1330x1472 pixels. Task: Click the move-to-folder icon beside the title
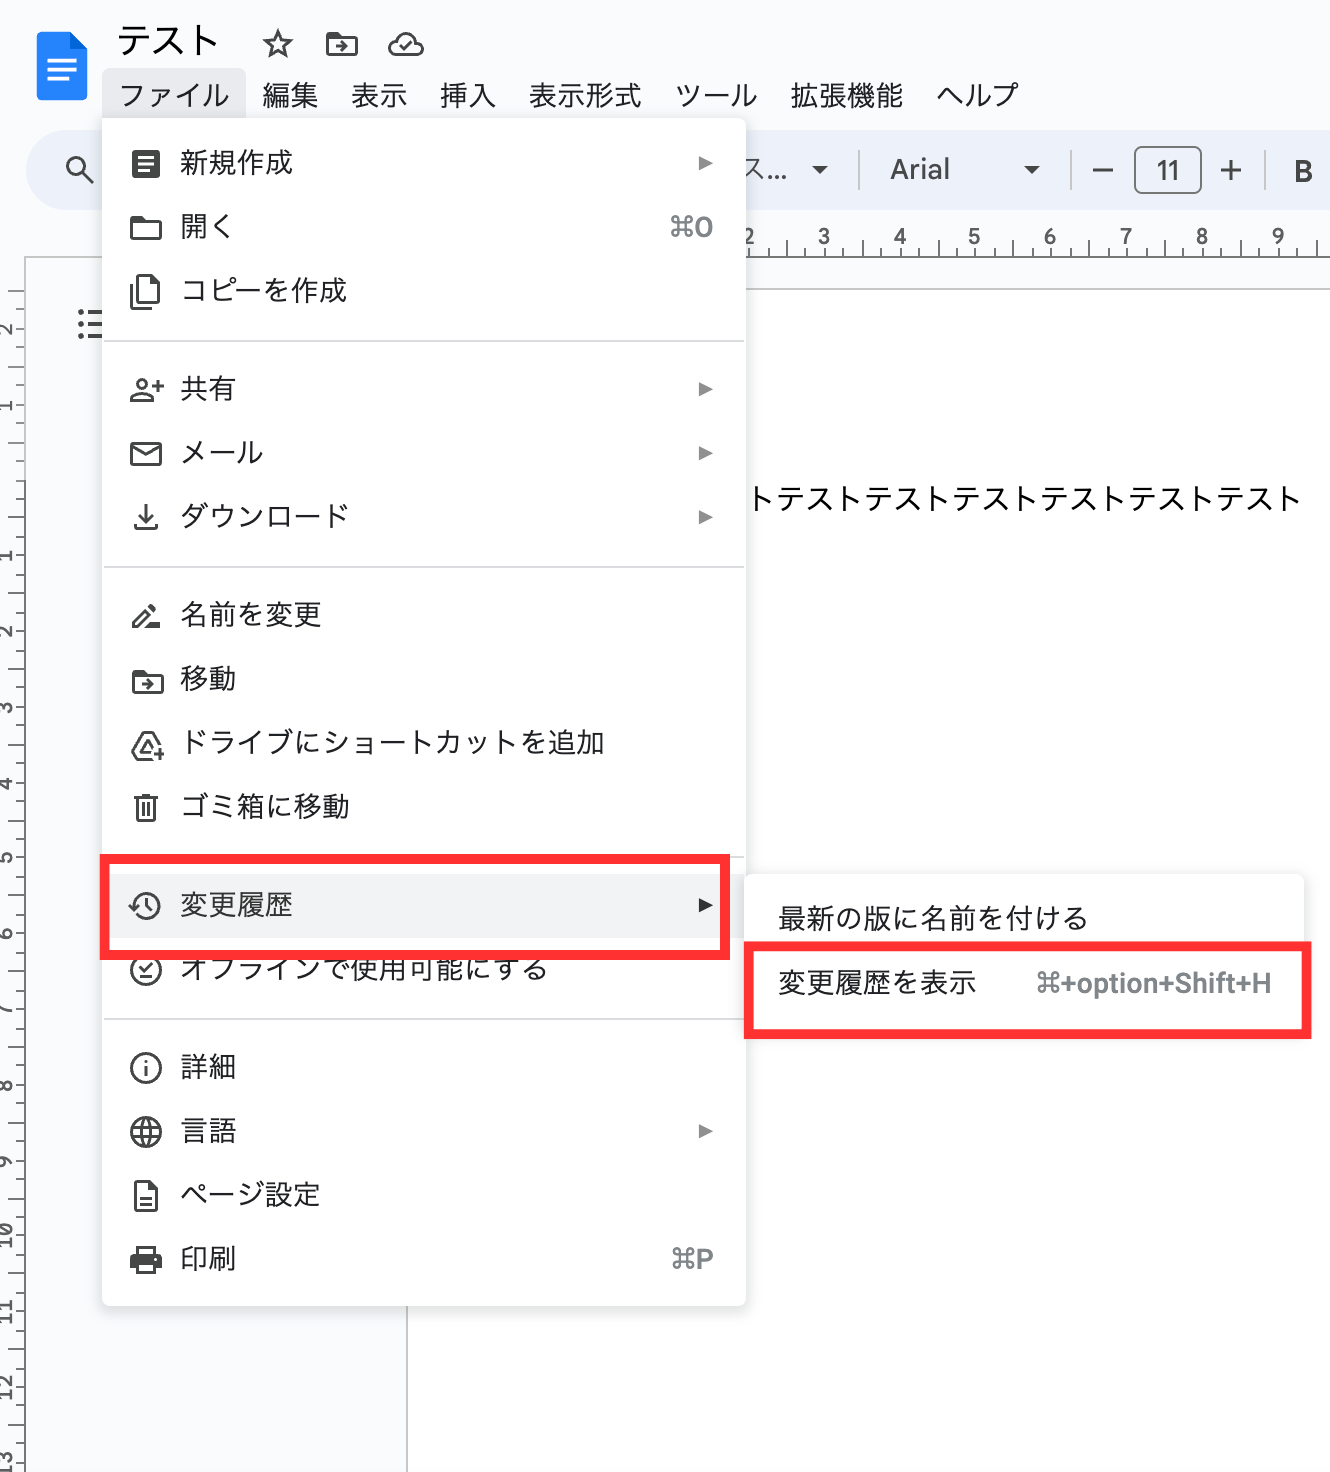341,44
